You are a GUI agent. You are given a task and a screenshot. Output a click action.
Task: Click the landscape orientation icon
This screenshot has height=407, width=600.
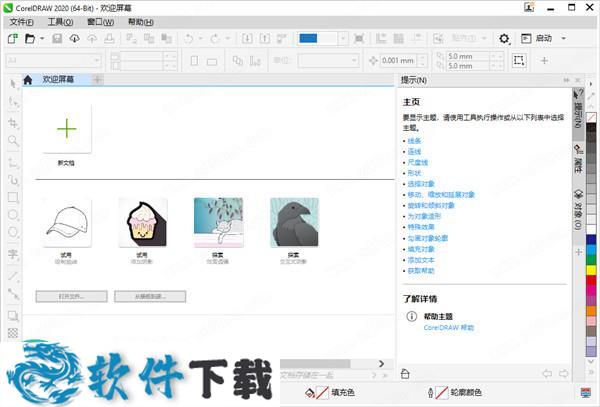[212, 61]
